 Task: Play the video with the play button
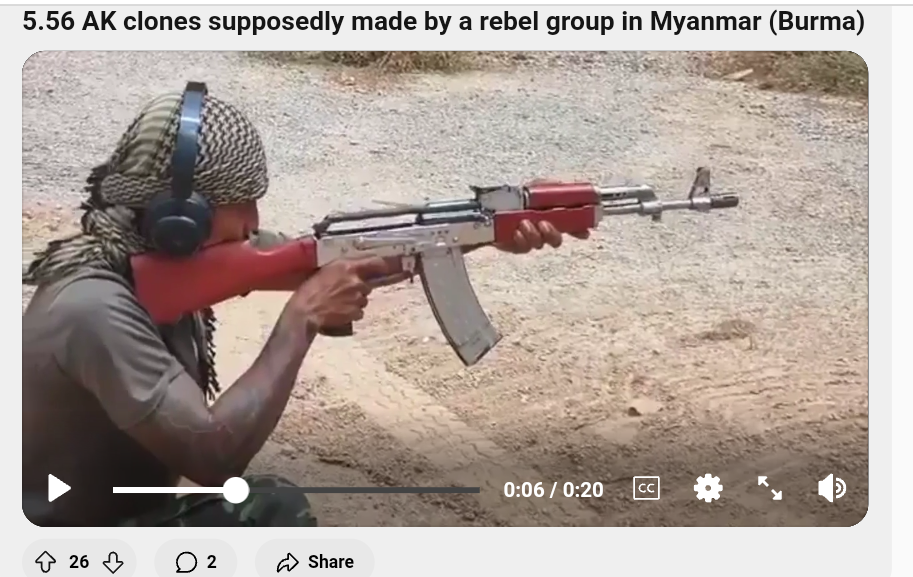pyautogui.click(x=59, y=488)
